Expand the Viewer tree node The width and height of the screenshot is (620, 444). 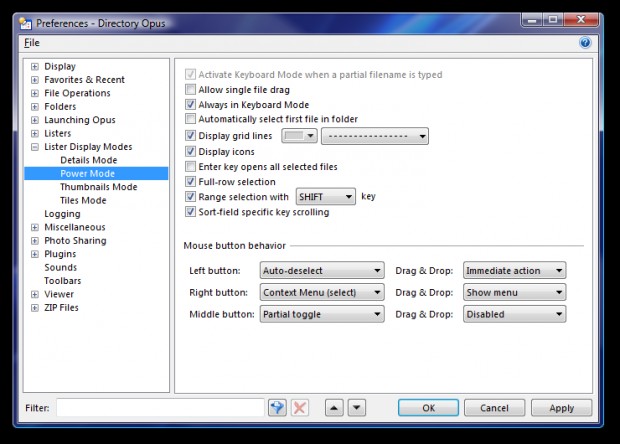point(35,294)
